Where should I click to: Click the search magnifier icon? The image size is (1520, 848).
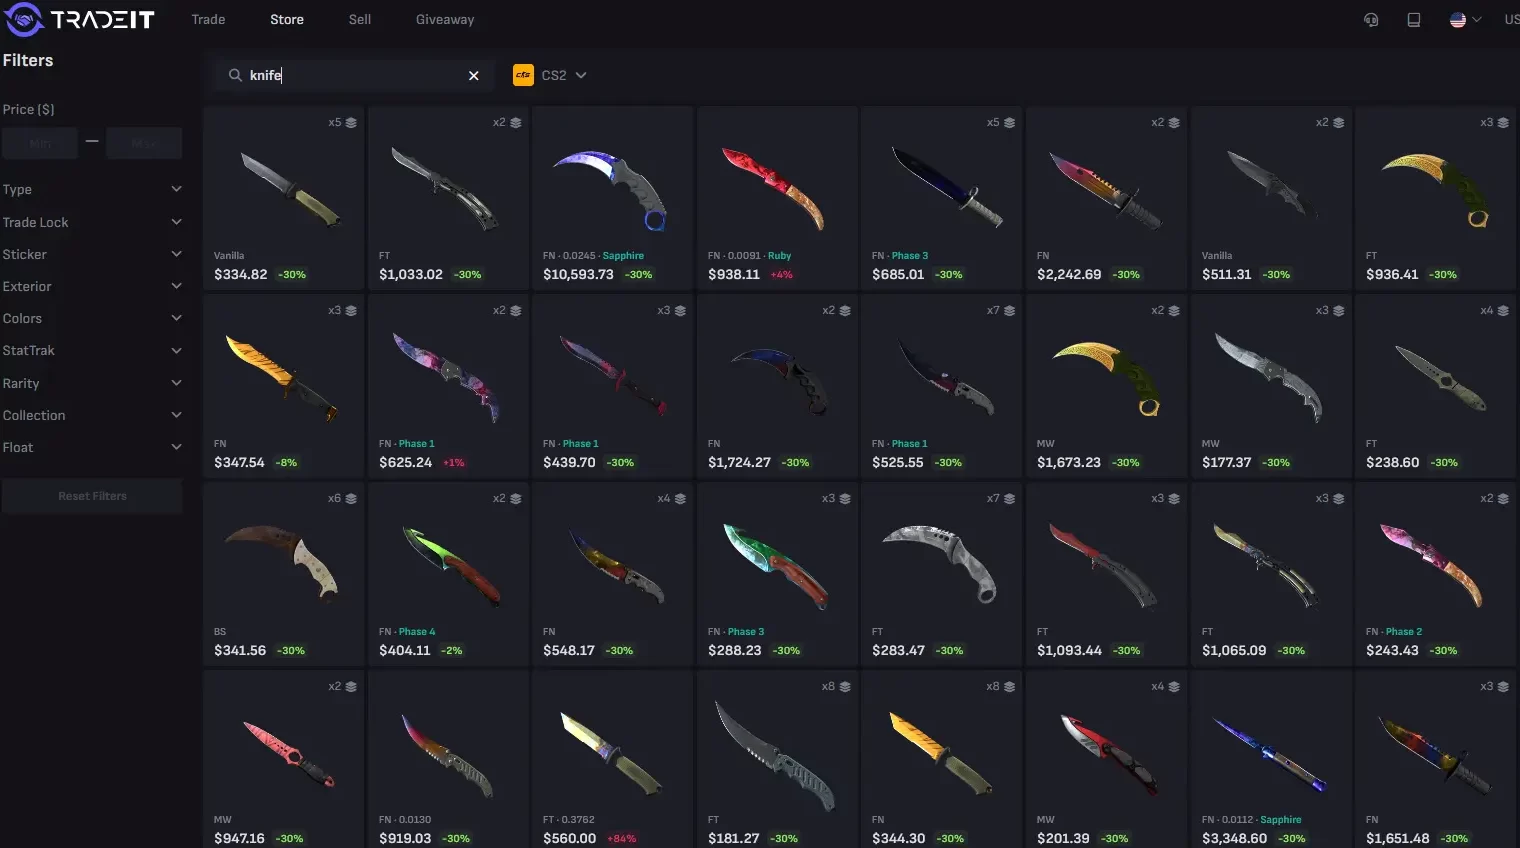point(235,75)
